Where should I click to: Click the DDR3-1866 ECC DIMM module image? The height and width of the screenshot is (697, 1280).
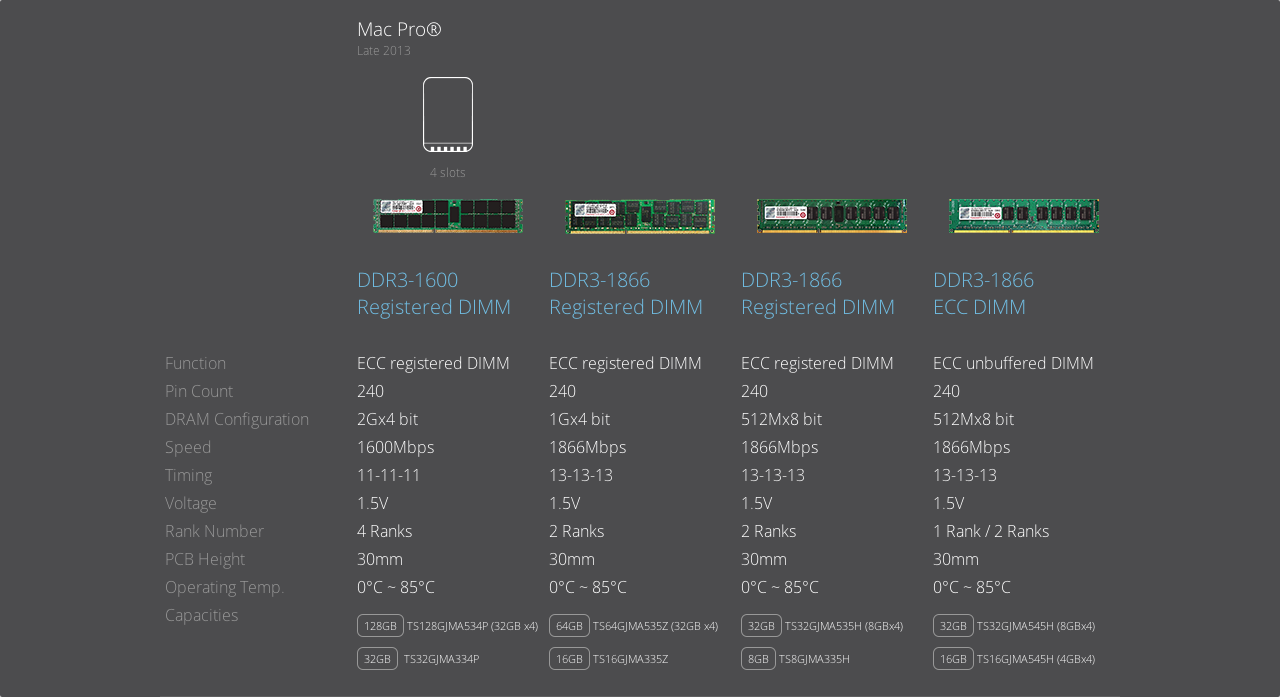tap(1024, 216)
